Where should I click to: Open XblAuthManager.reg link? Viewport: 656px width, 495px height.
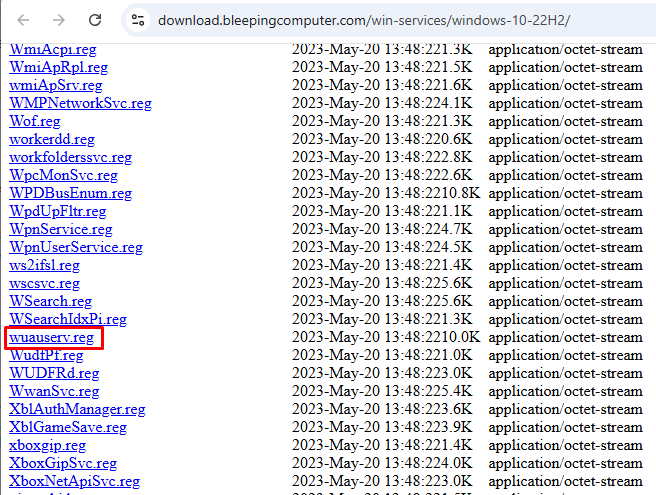(x=77, y=409)
